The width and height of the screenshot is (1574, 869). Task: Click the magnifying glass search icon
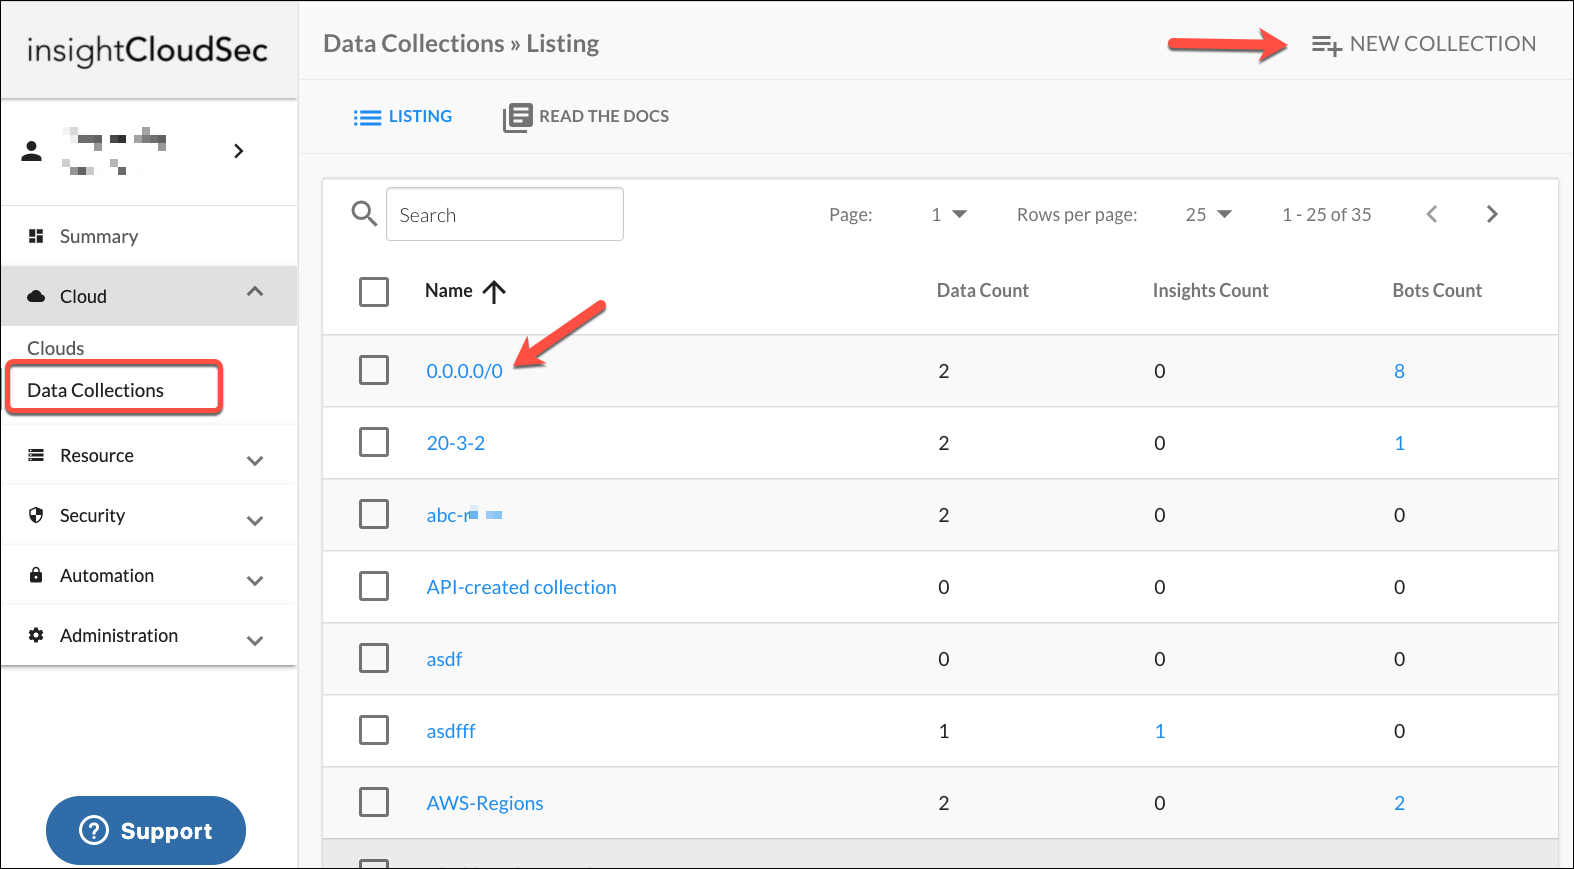tap(364, 213)
